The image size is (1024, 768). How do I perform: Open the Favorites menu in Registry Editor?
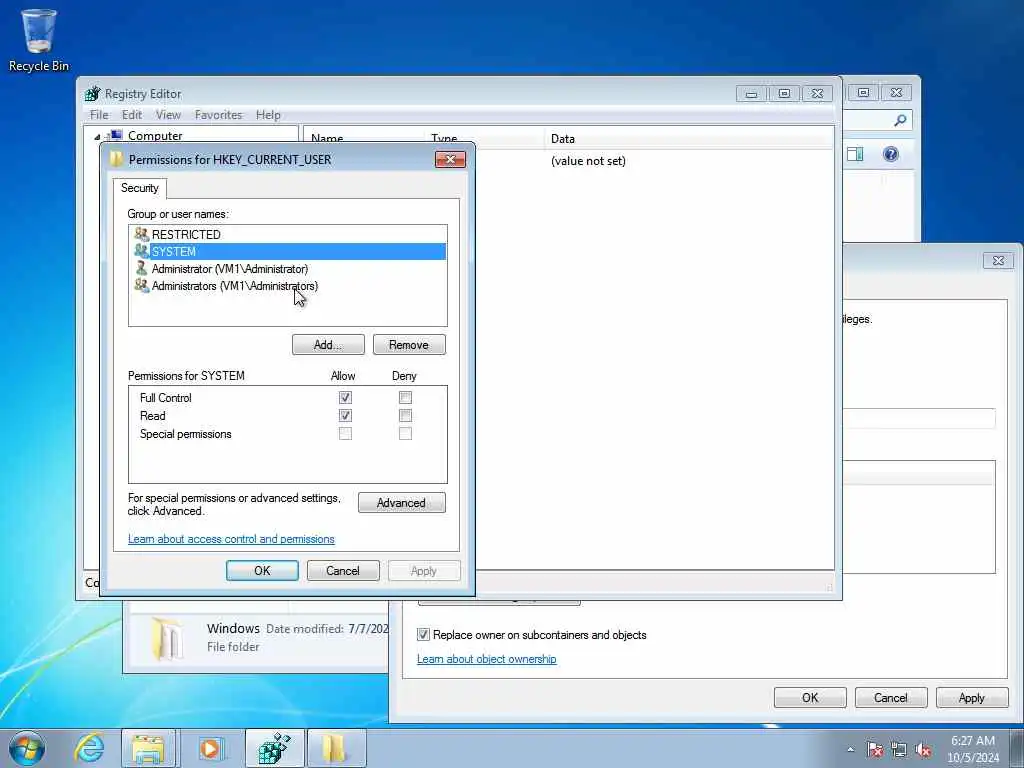click(x=218, y=115)
